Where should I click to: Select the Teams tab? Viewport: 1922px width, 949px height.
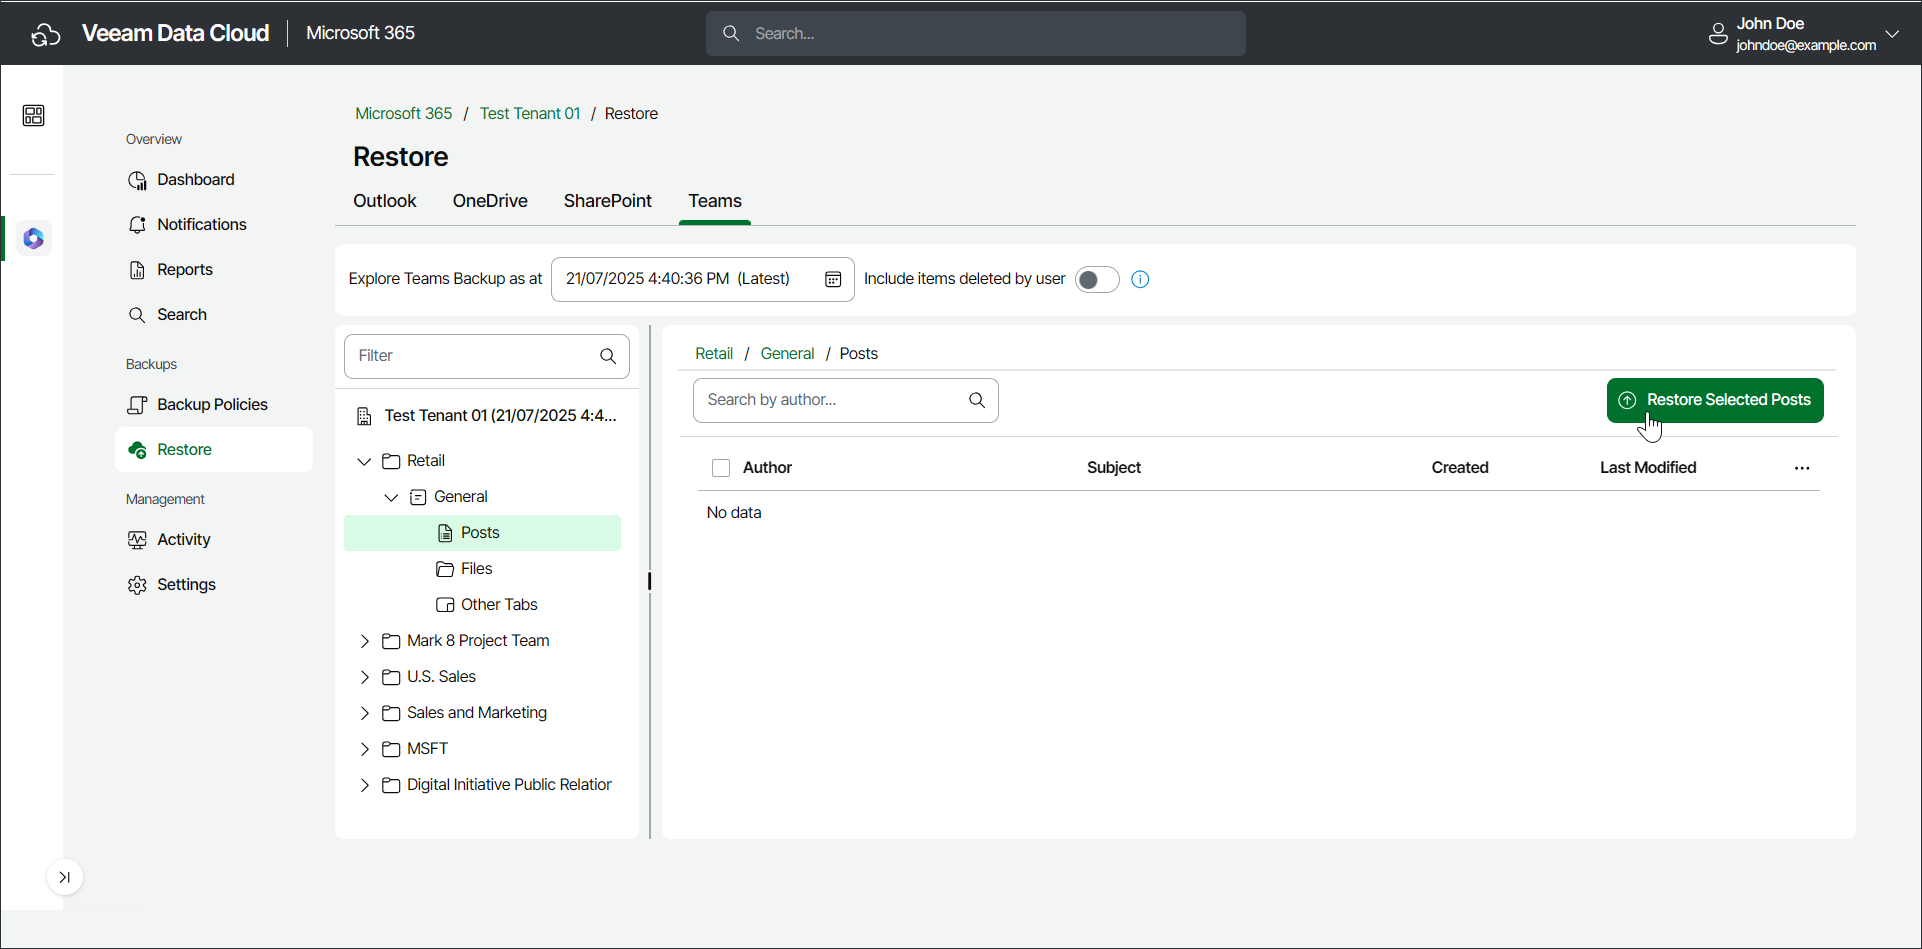(x=715, y=201)
